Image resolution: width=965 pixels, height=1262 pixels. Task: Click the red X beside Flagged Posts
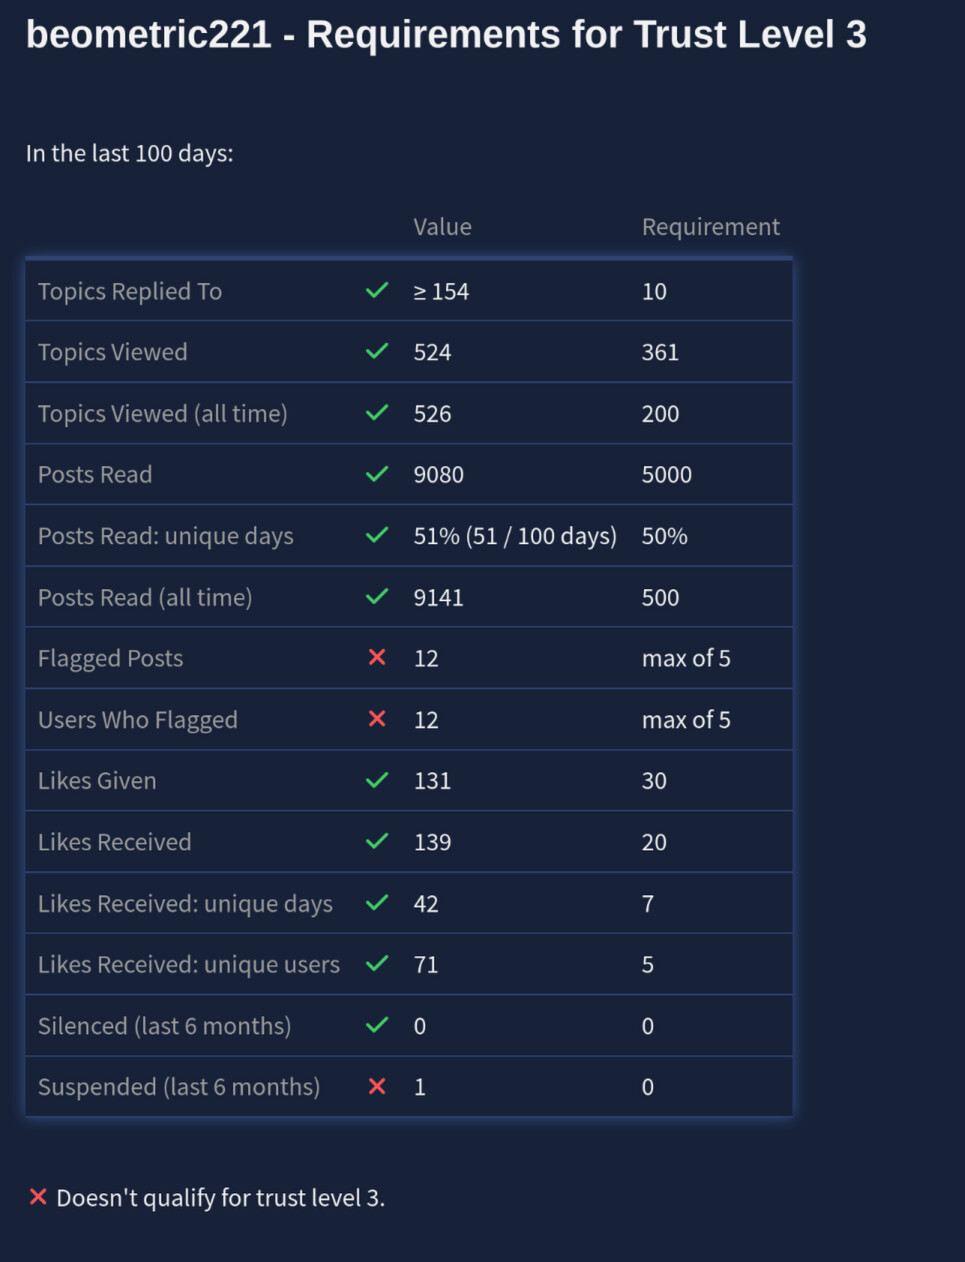[377, 658]
